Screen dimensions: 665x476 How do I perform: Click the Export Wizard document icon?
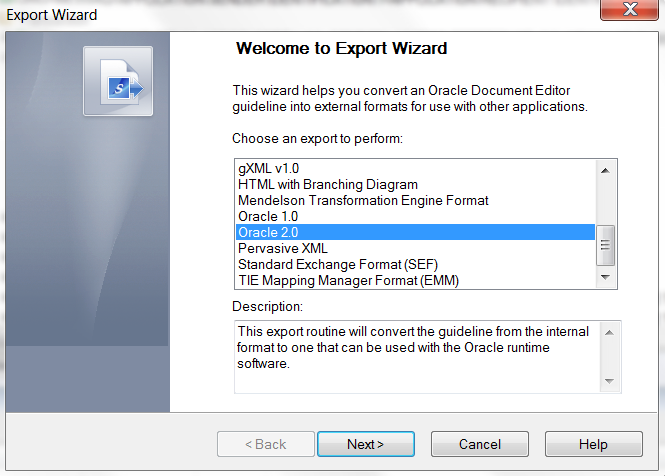point(118,81)
